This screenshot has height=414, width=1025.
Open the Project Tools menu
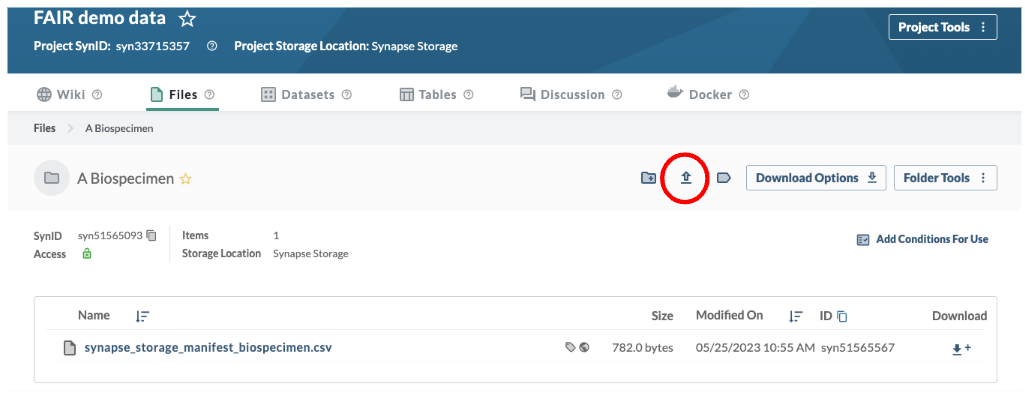coord(943,27)
